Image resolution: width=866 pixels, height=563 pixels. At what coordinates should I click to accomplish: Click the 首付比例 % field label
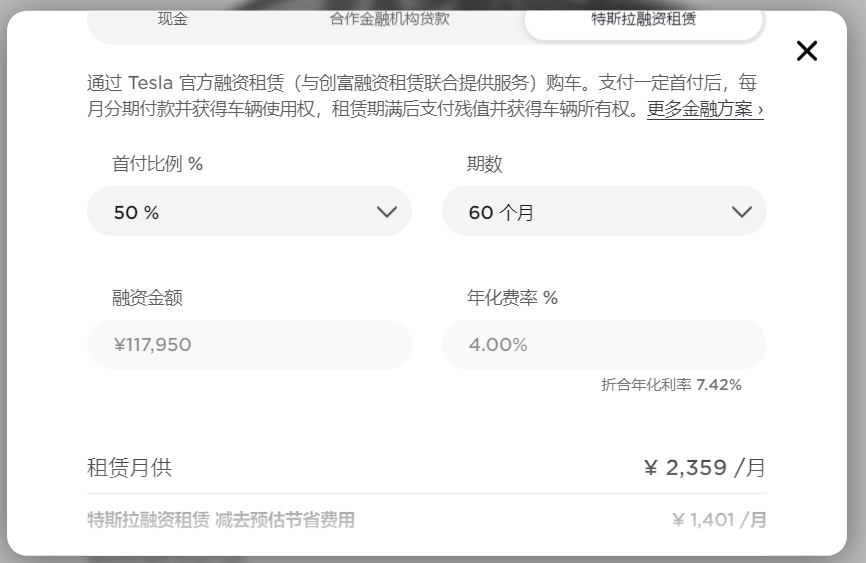157,164
